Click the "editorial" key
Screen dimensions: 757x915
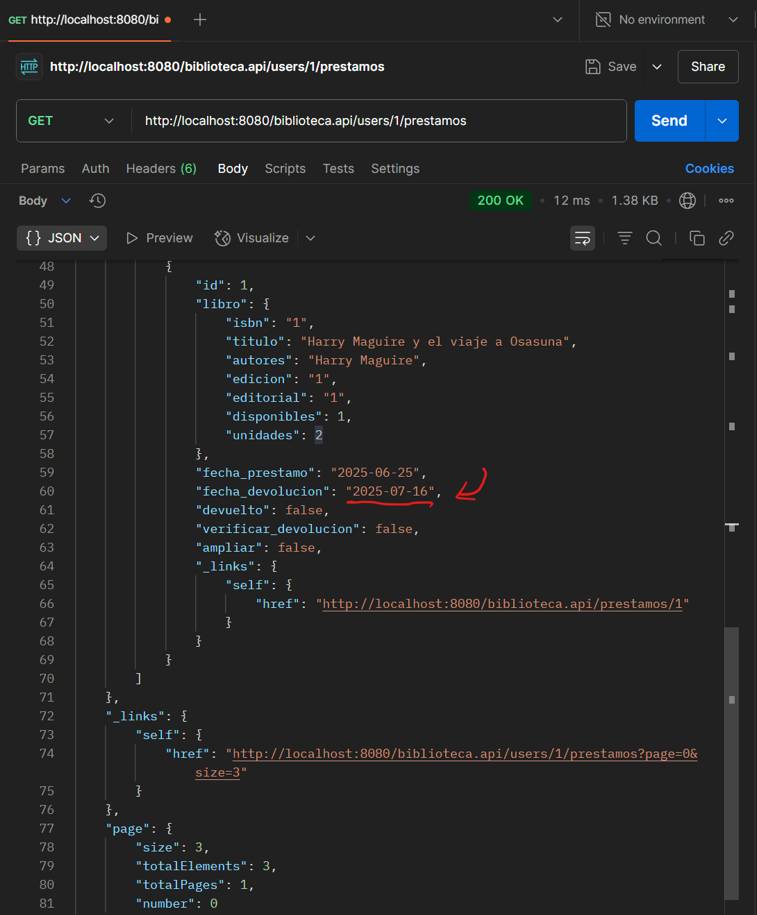[266, 398]
